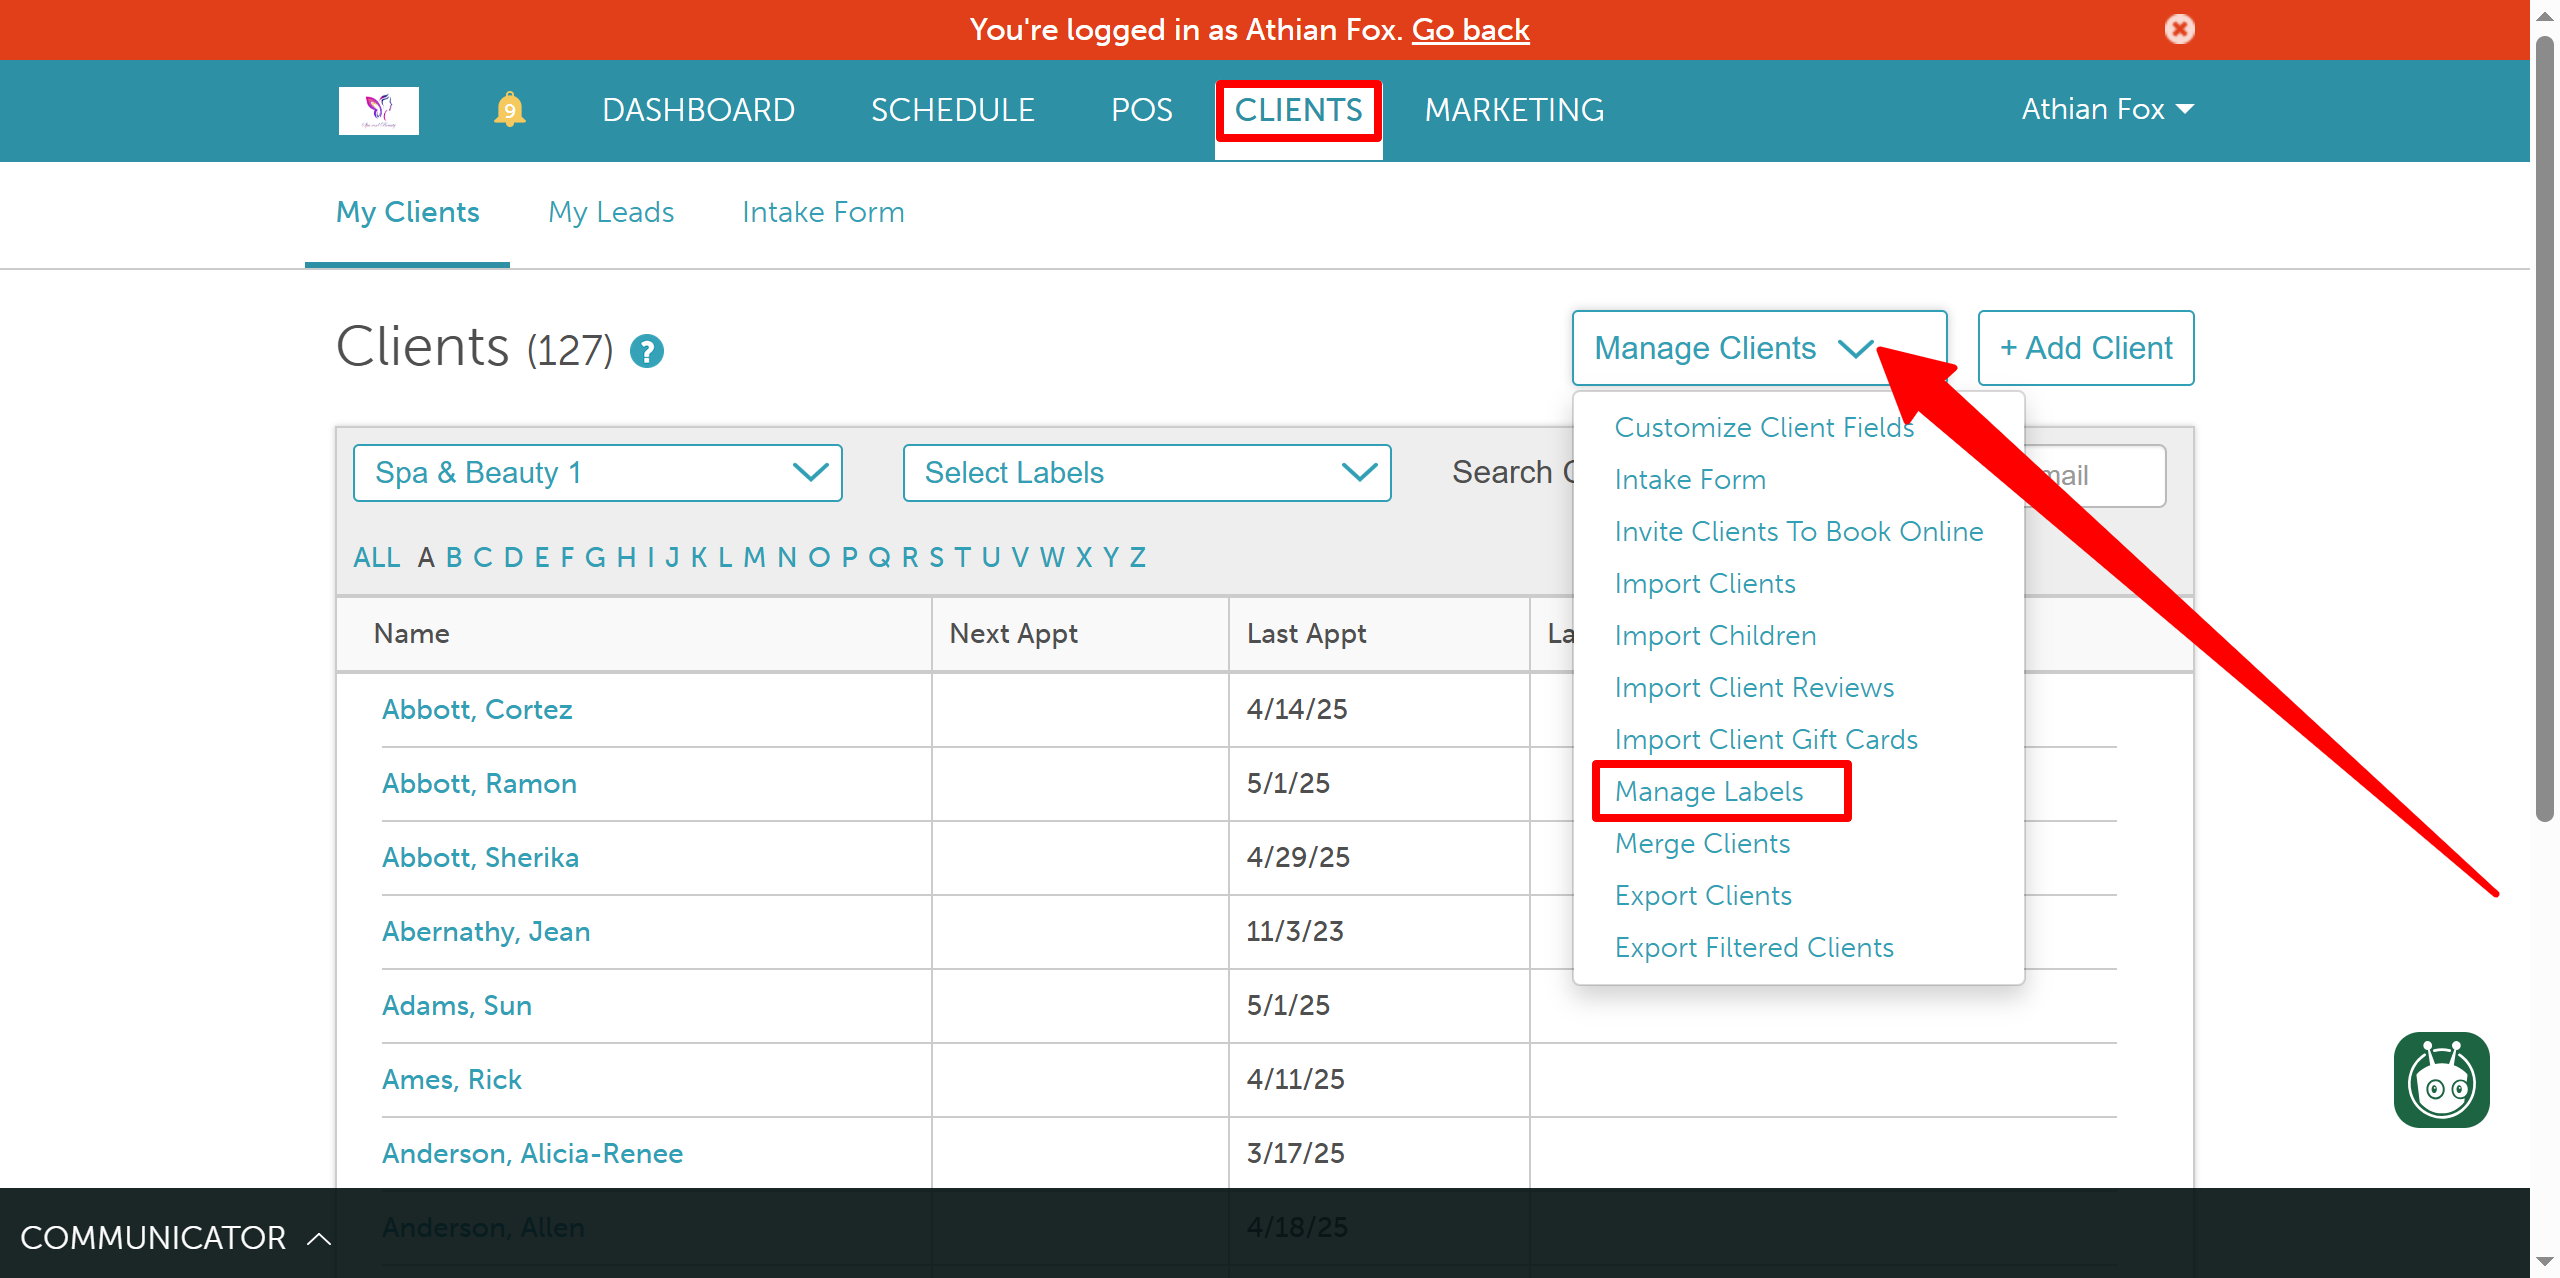Open the green chatbot assistant icon
This screenshot has height=1278, width=2560.
(2440, 1080)
